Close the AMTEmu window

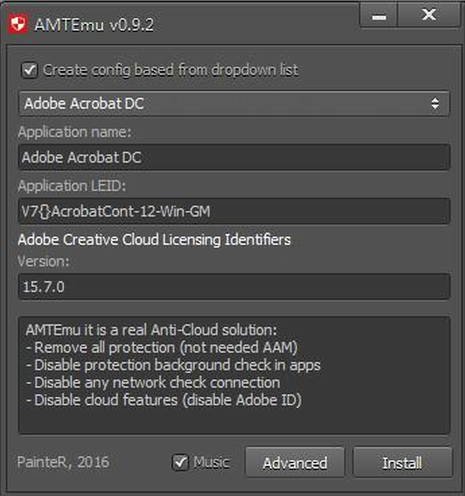[429, 15]
